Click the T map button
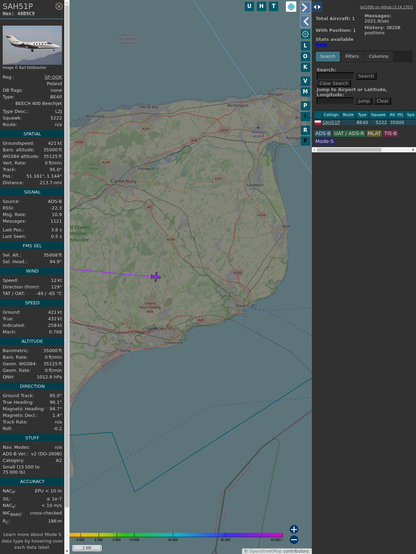The height and width of the screenshot is (554, 416). [273, 6]
